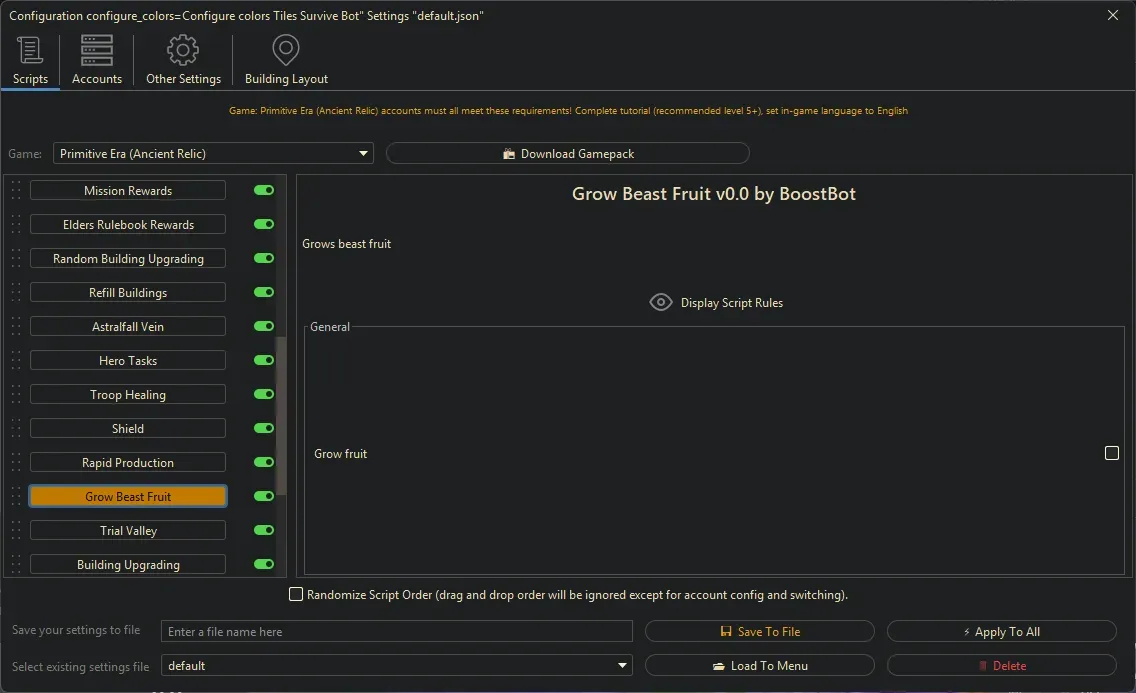Open Other Settings gear icon
The height and width of the screenshot is (693, 1136).
[183, 49]
